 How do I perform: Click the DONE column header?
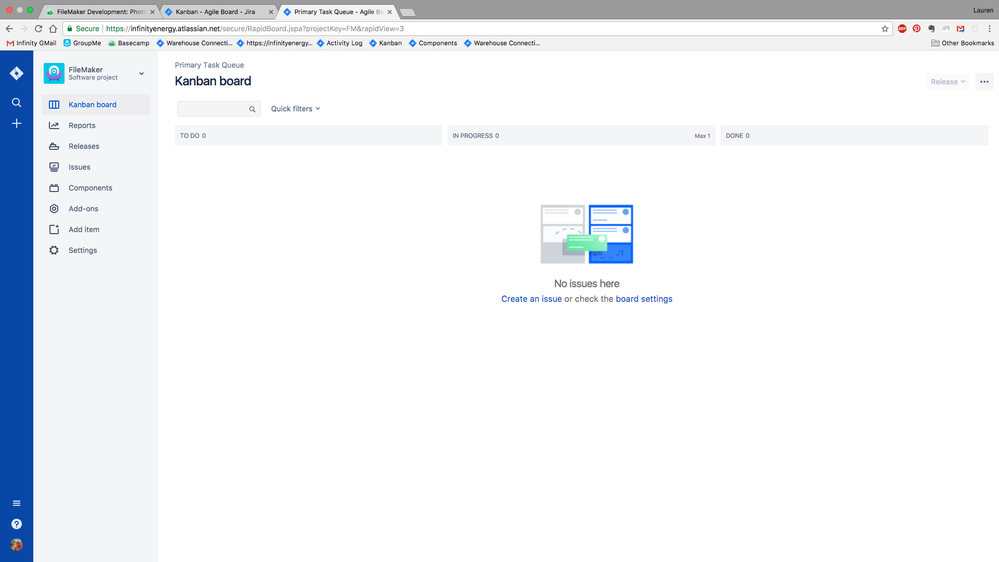854,136
